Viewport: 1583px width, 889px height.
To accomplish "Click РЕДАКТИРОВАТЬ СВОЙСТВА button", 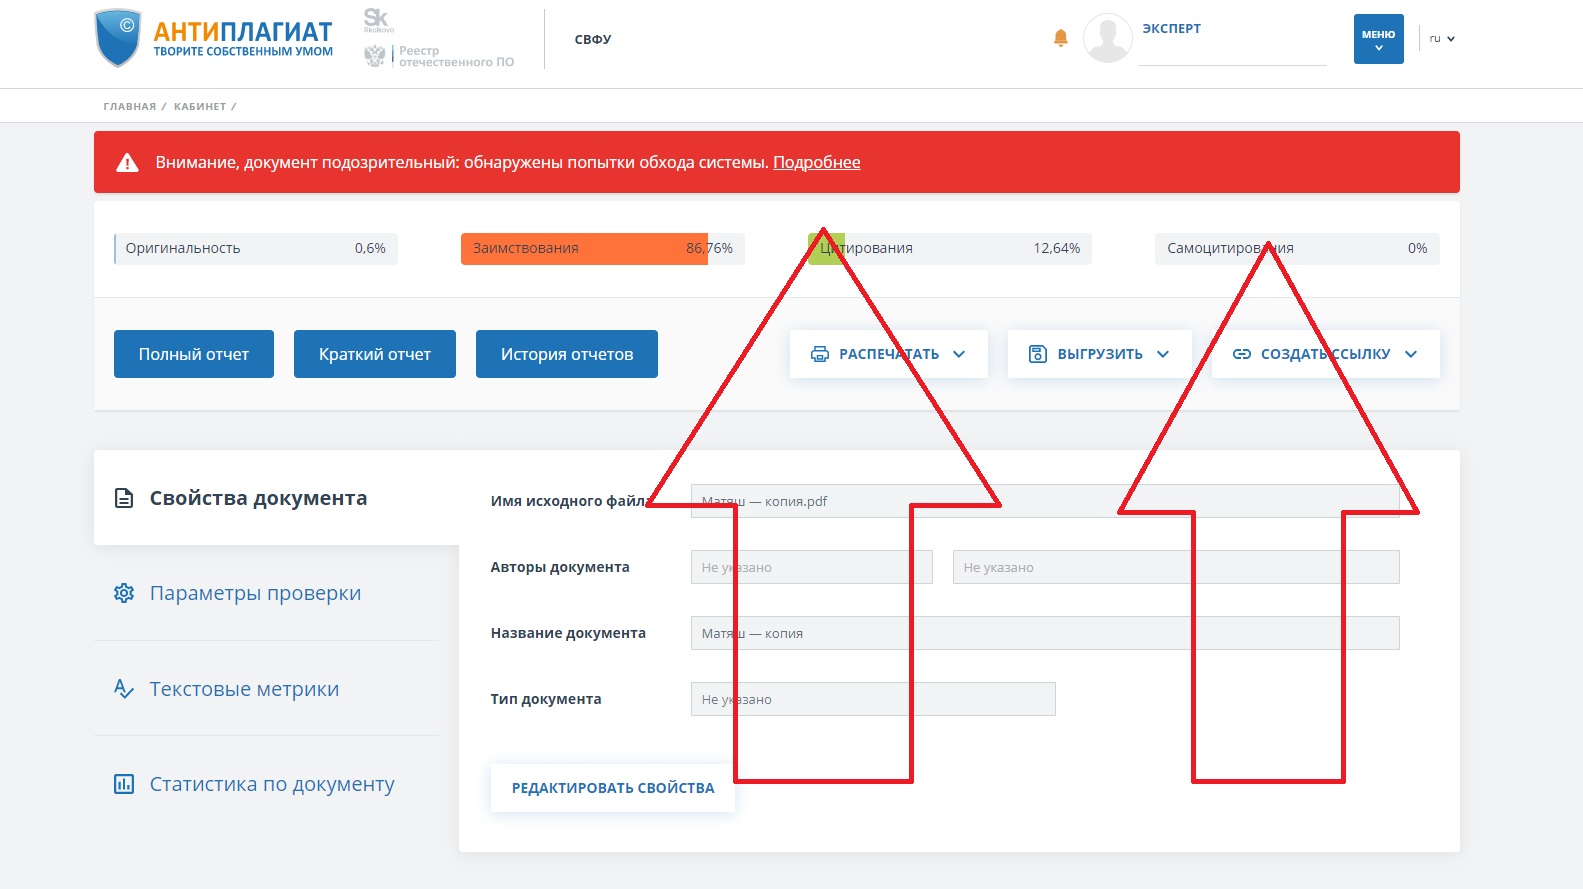I will tap(613, 788).
